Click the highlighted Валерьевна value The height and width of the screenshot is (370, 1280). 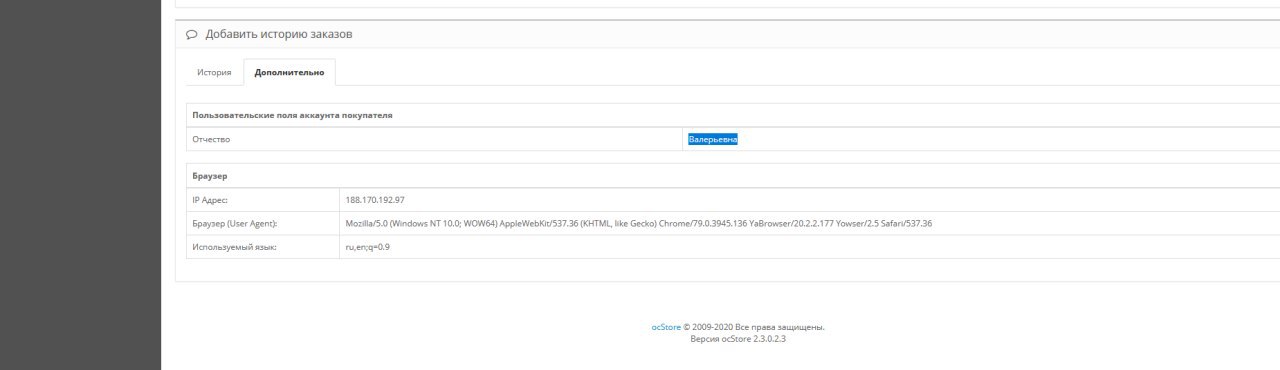712,139
